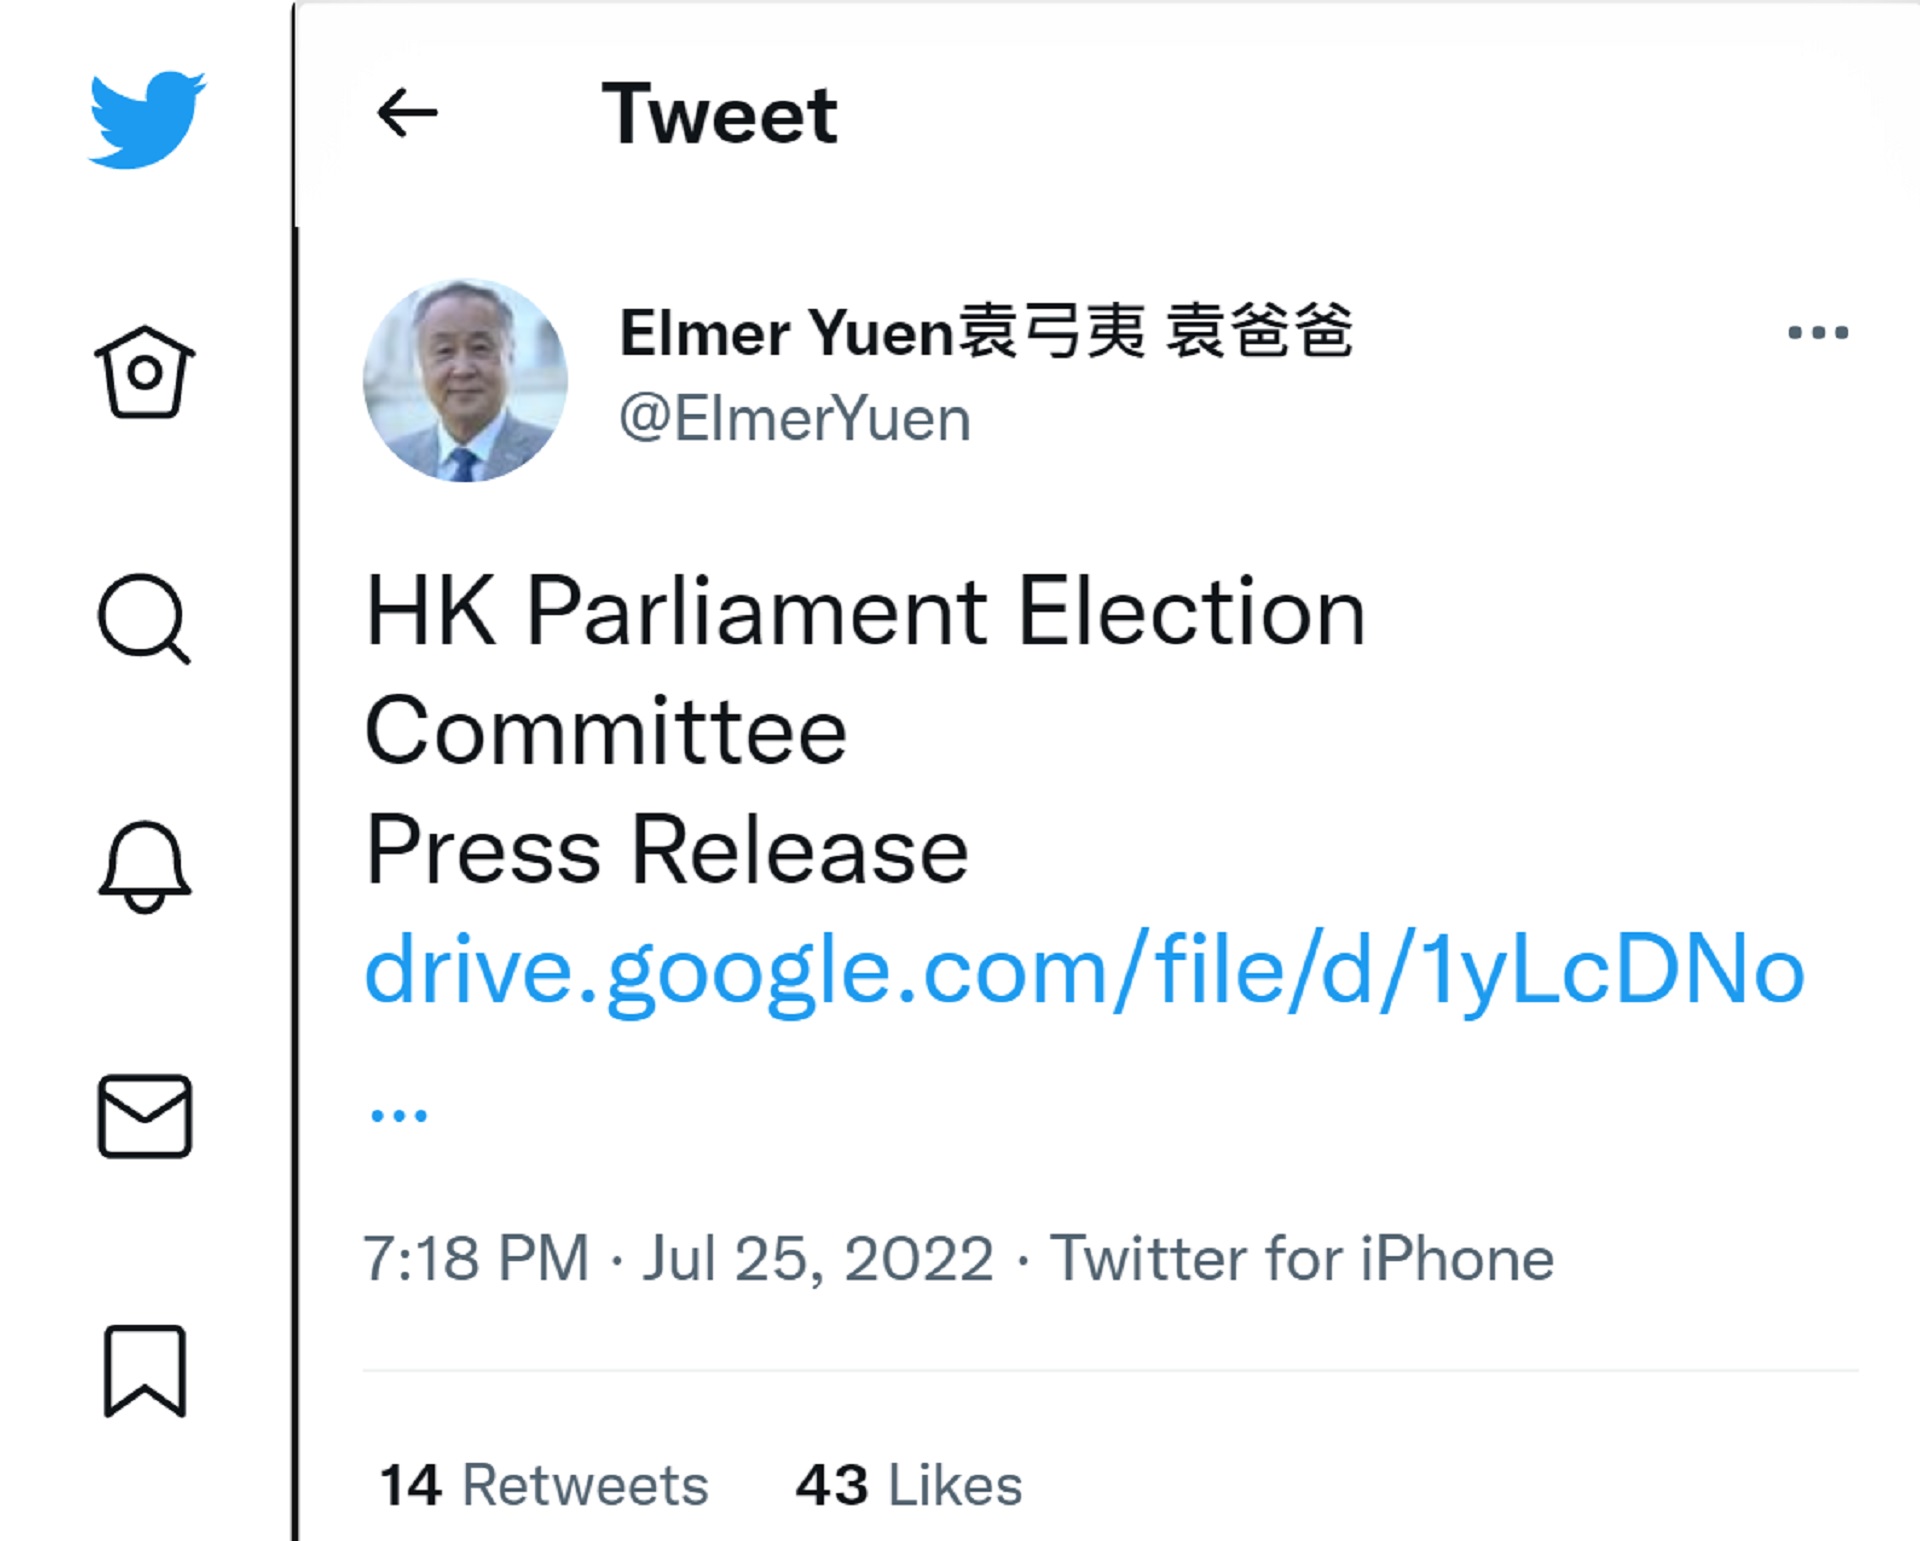Screen dimensions: 1920x1541
Task: Click the blue ellipsis under the link
Action: (399, 1115)
